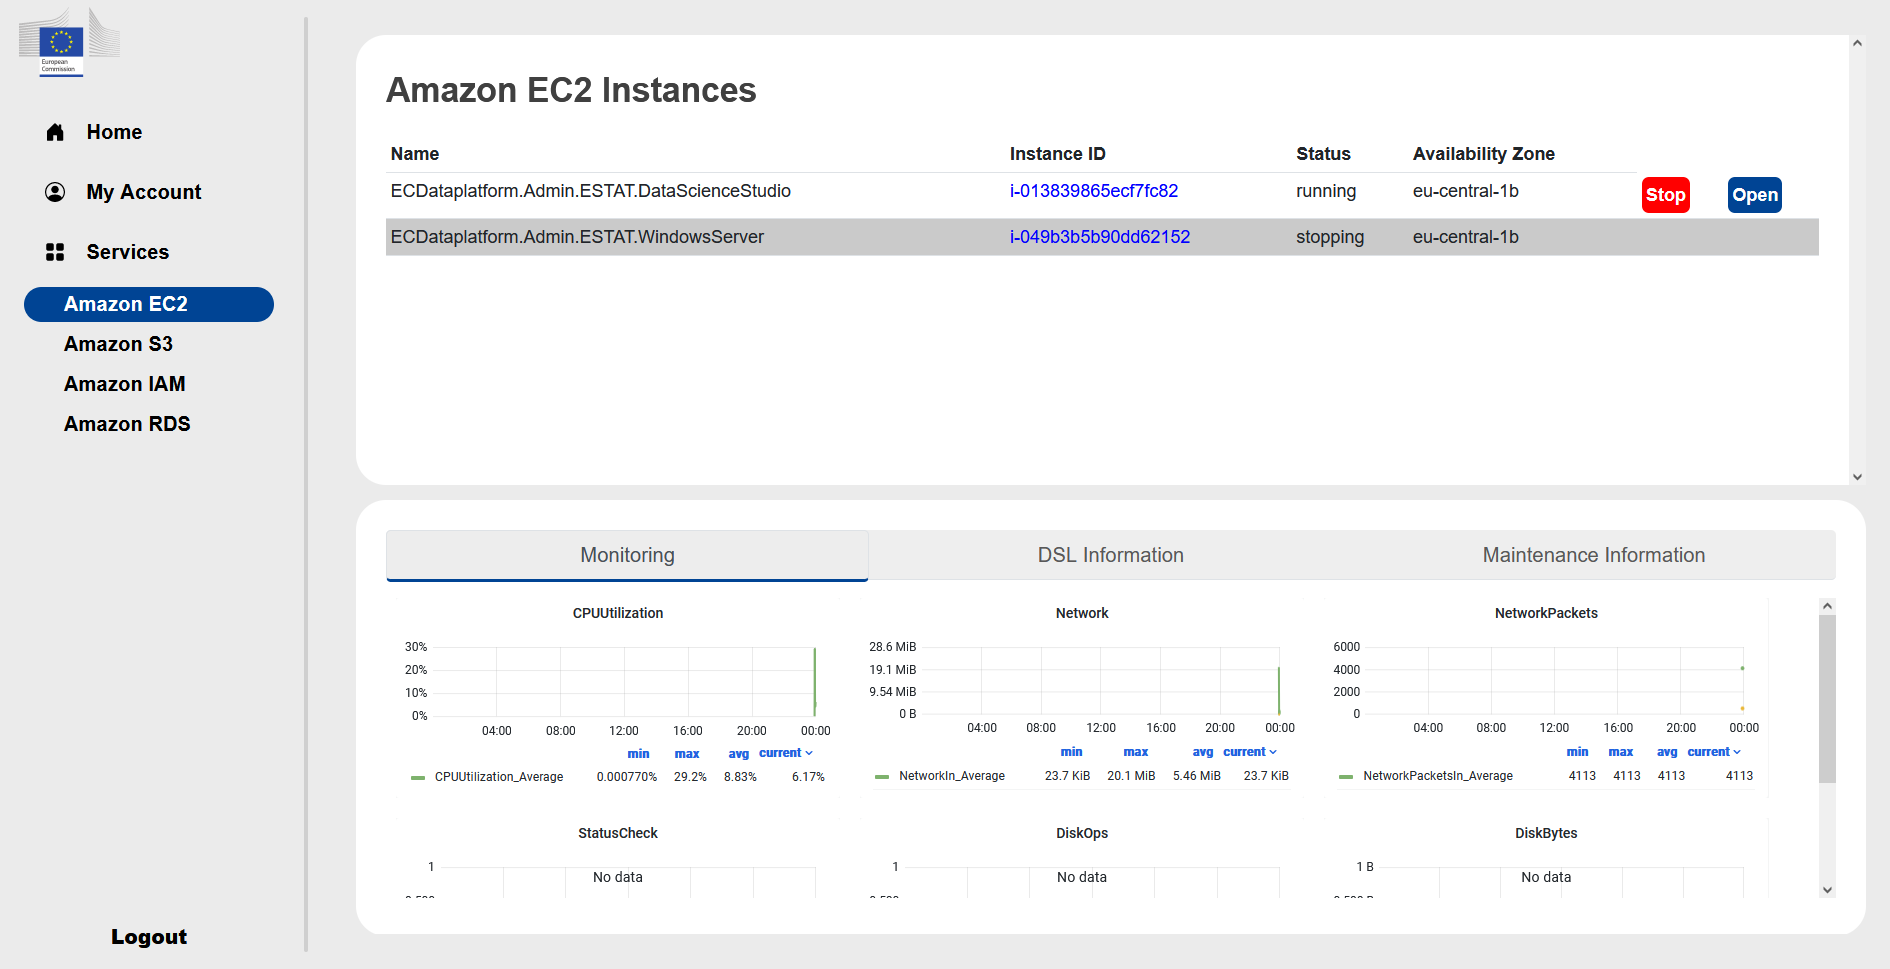This screenshot has height=969, width=1890.
Task: Sort CPUUtilization legend by max
Action: click(x=687, y=754)
